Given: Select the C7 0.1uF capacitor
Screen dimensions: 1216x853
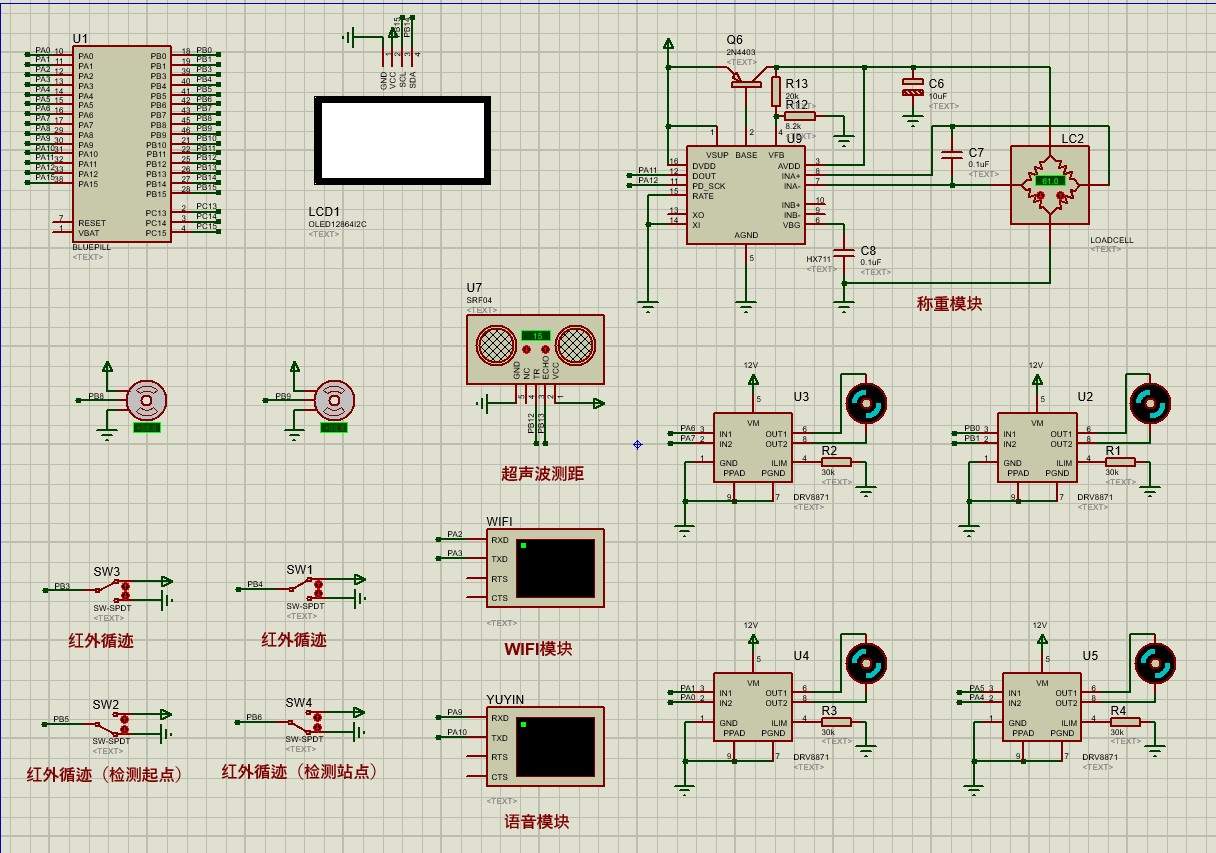Looking at the screenshot, I should pos(951,156).
